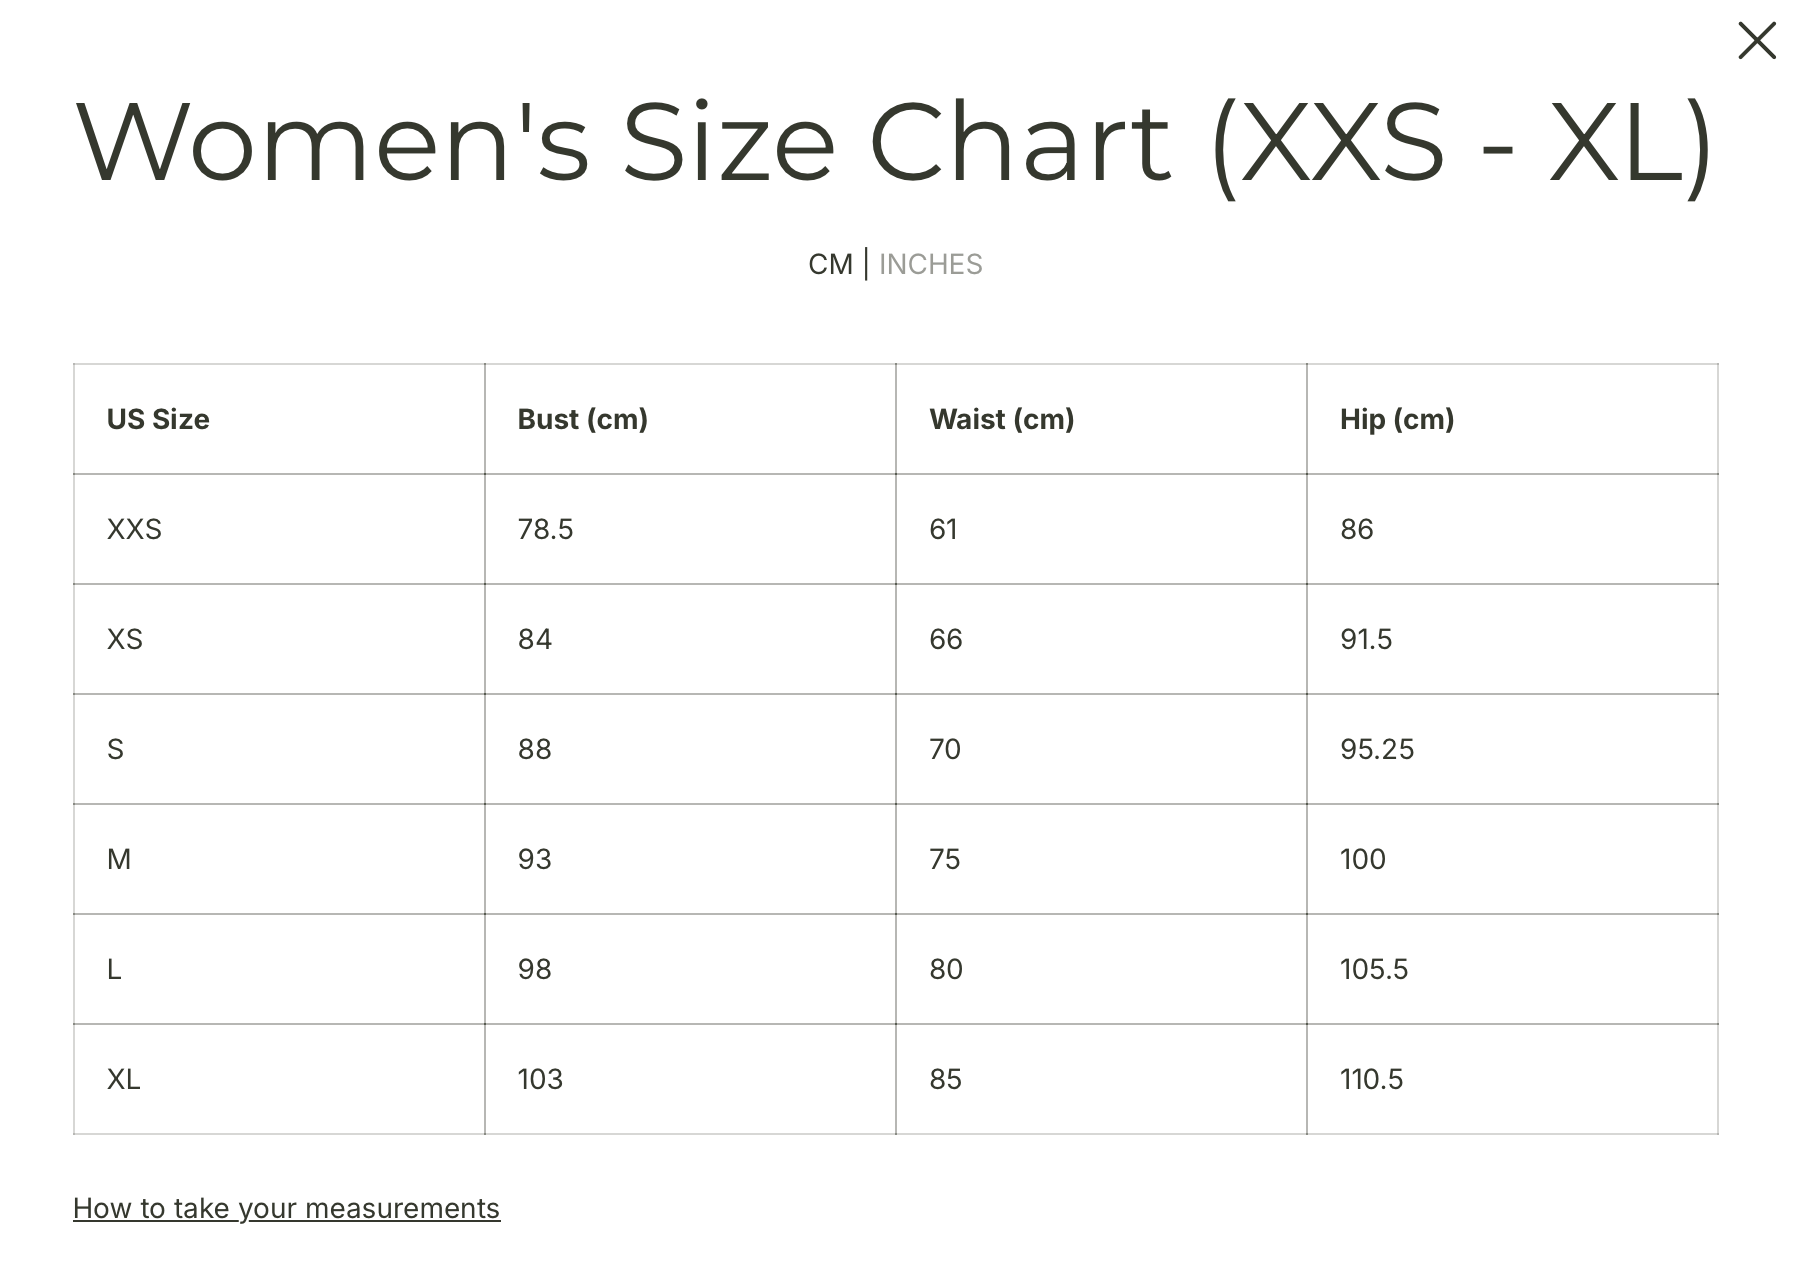
Task: Select the CM unit option
Action: click(x=830, y=264)
